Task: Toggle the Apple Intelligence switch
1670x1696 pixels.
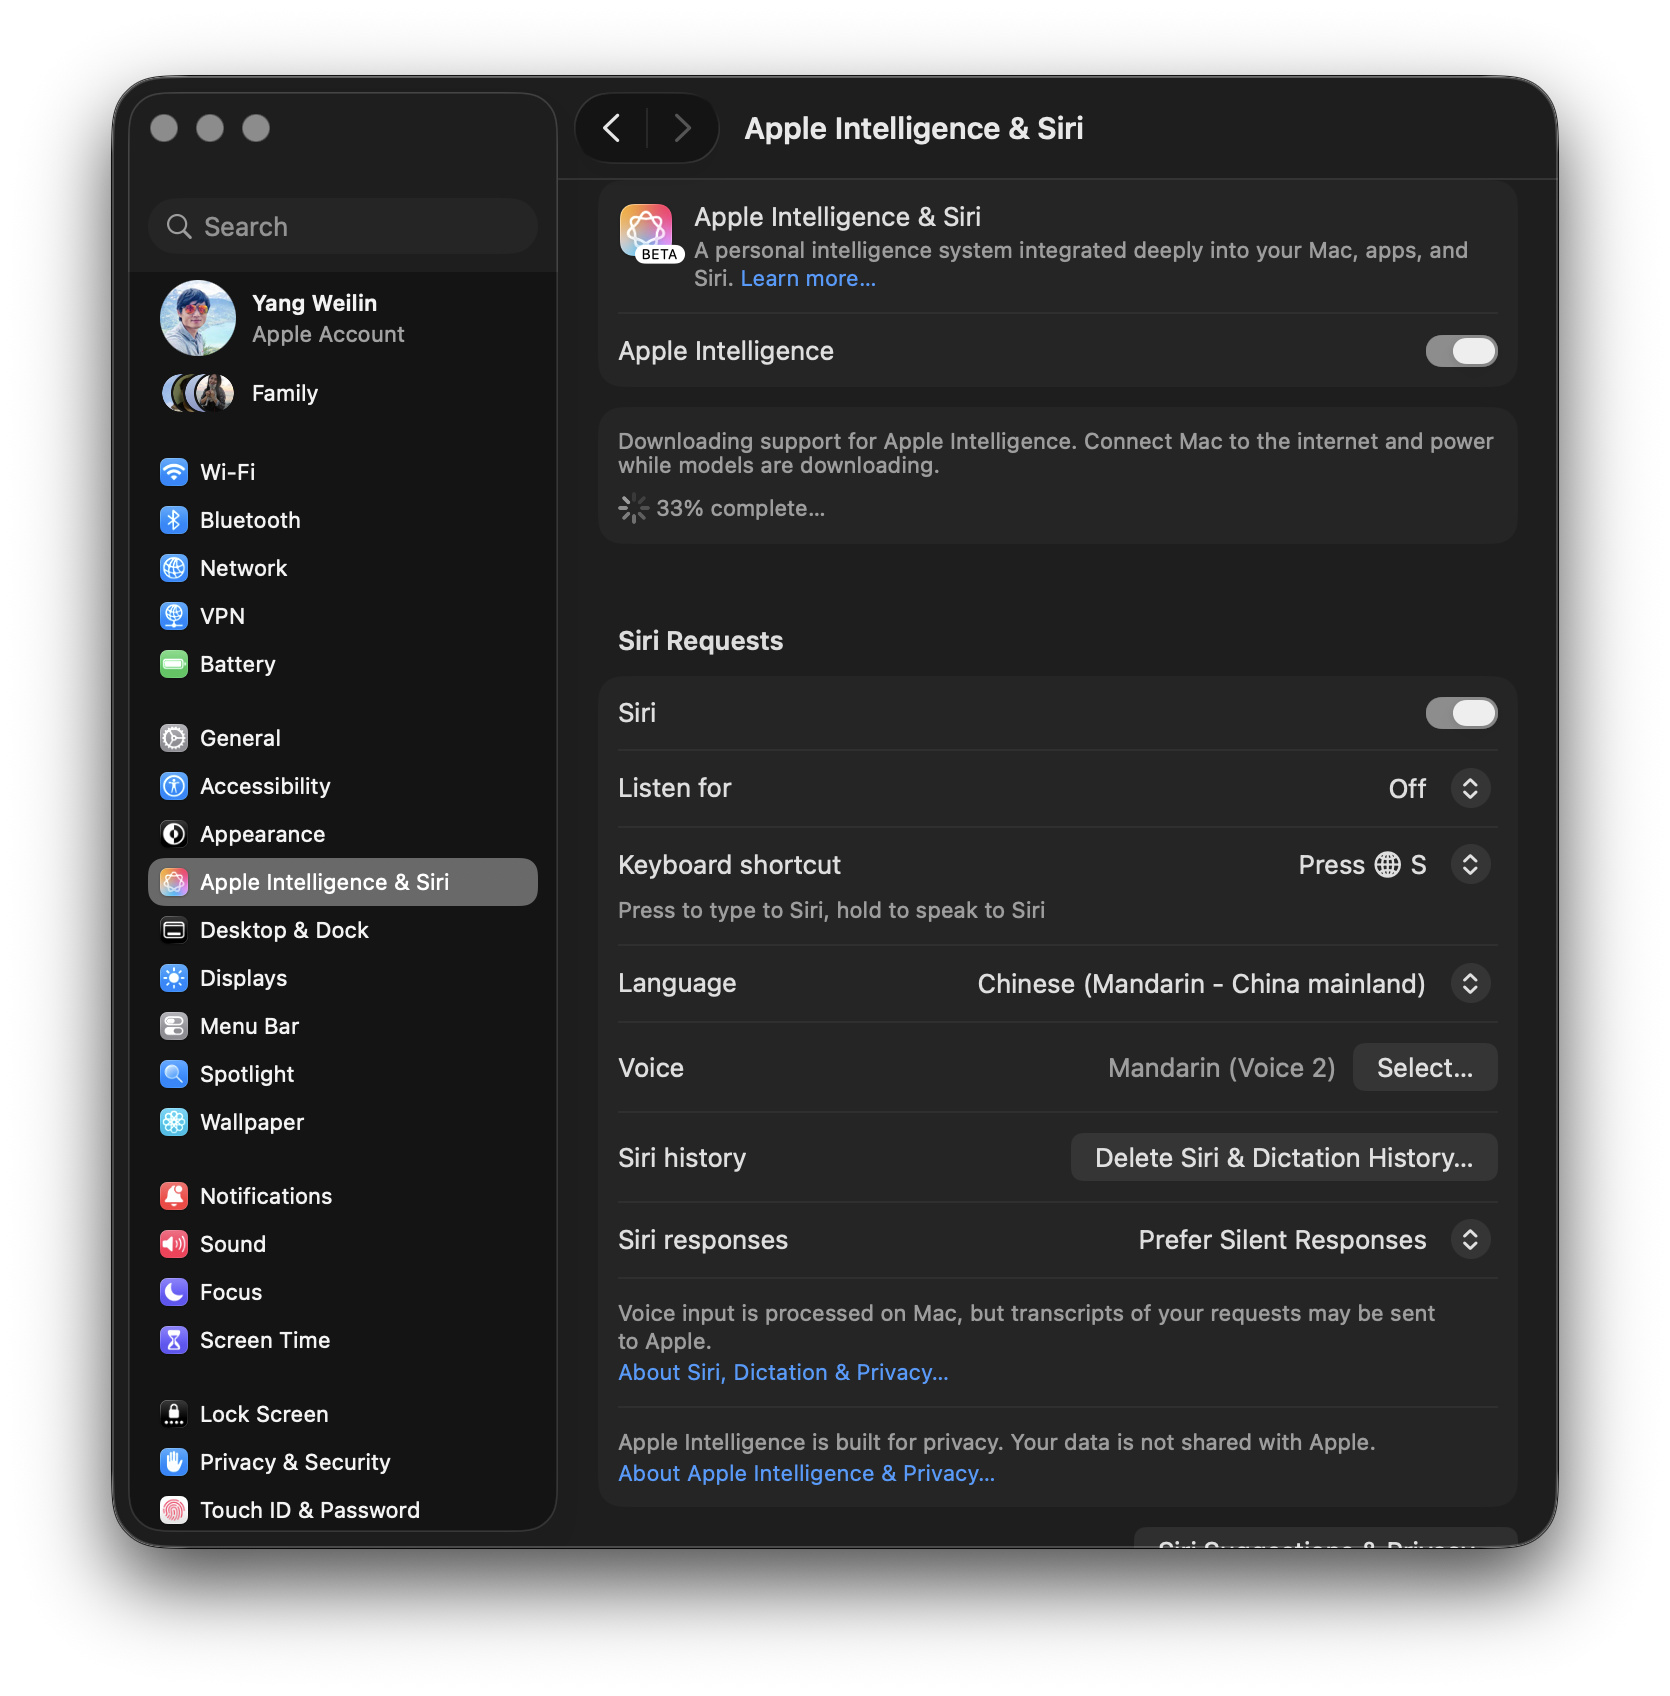Action: [x=1461, y=351]
